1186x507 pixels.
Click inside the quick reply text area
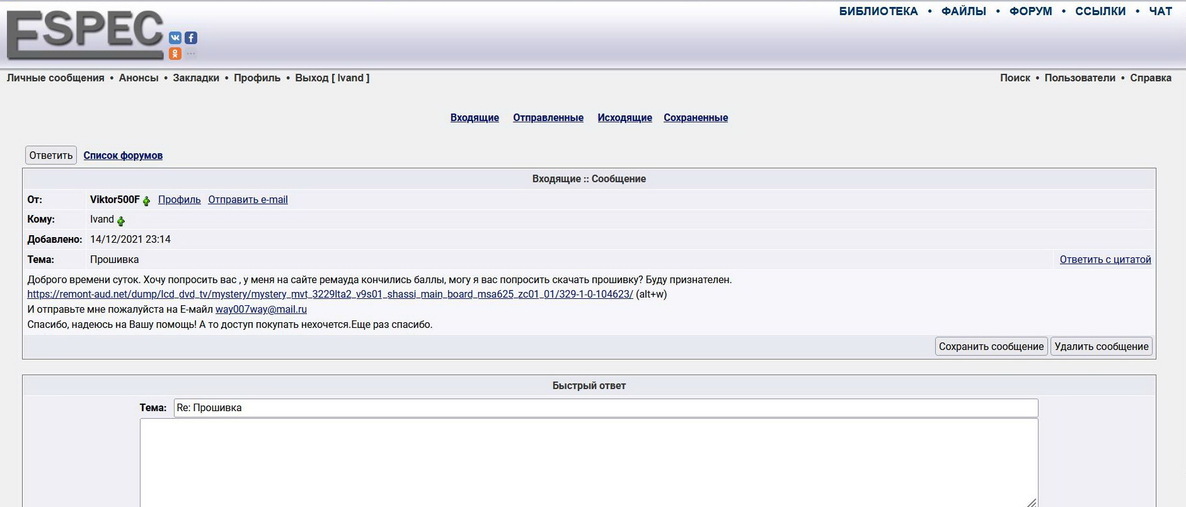pyautogui.click(x=588, y=460)
